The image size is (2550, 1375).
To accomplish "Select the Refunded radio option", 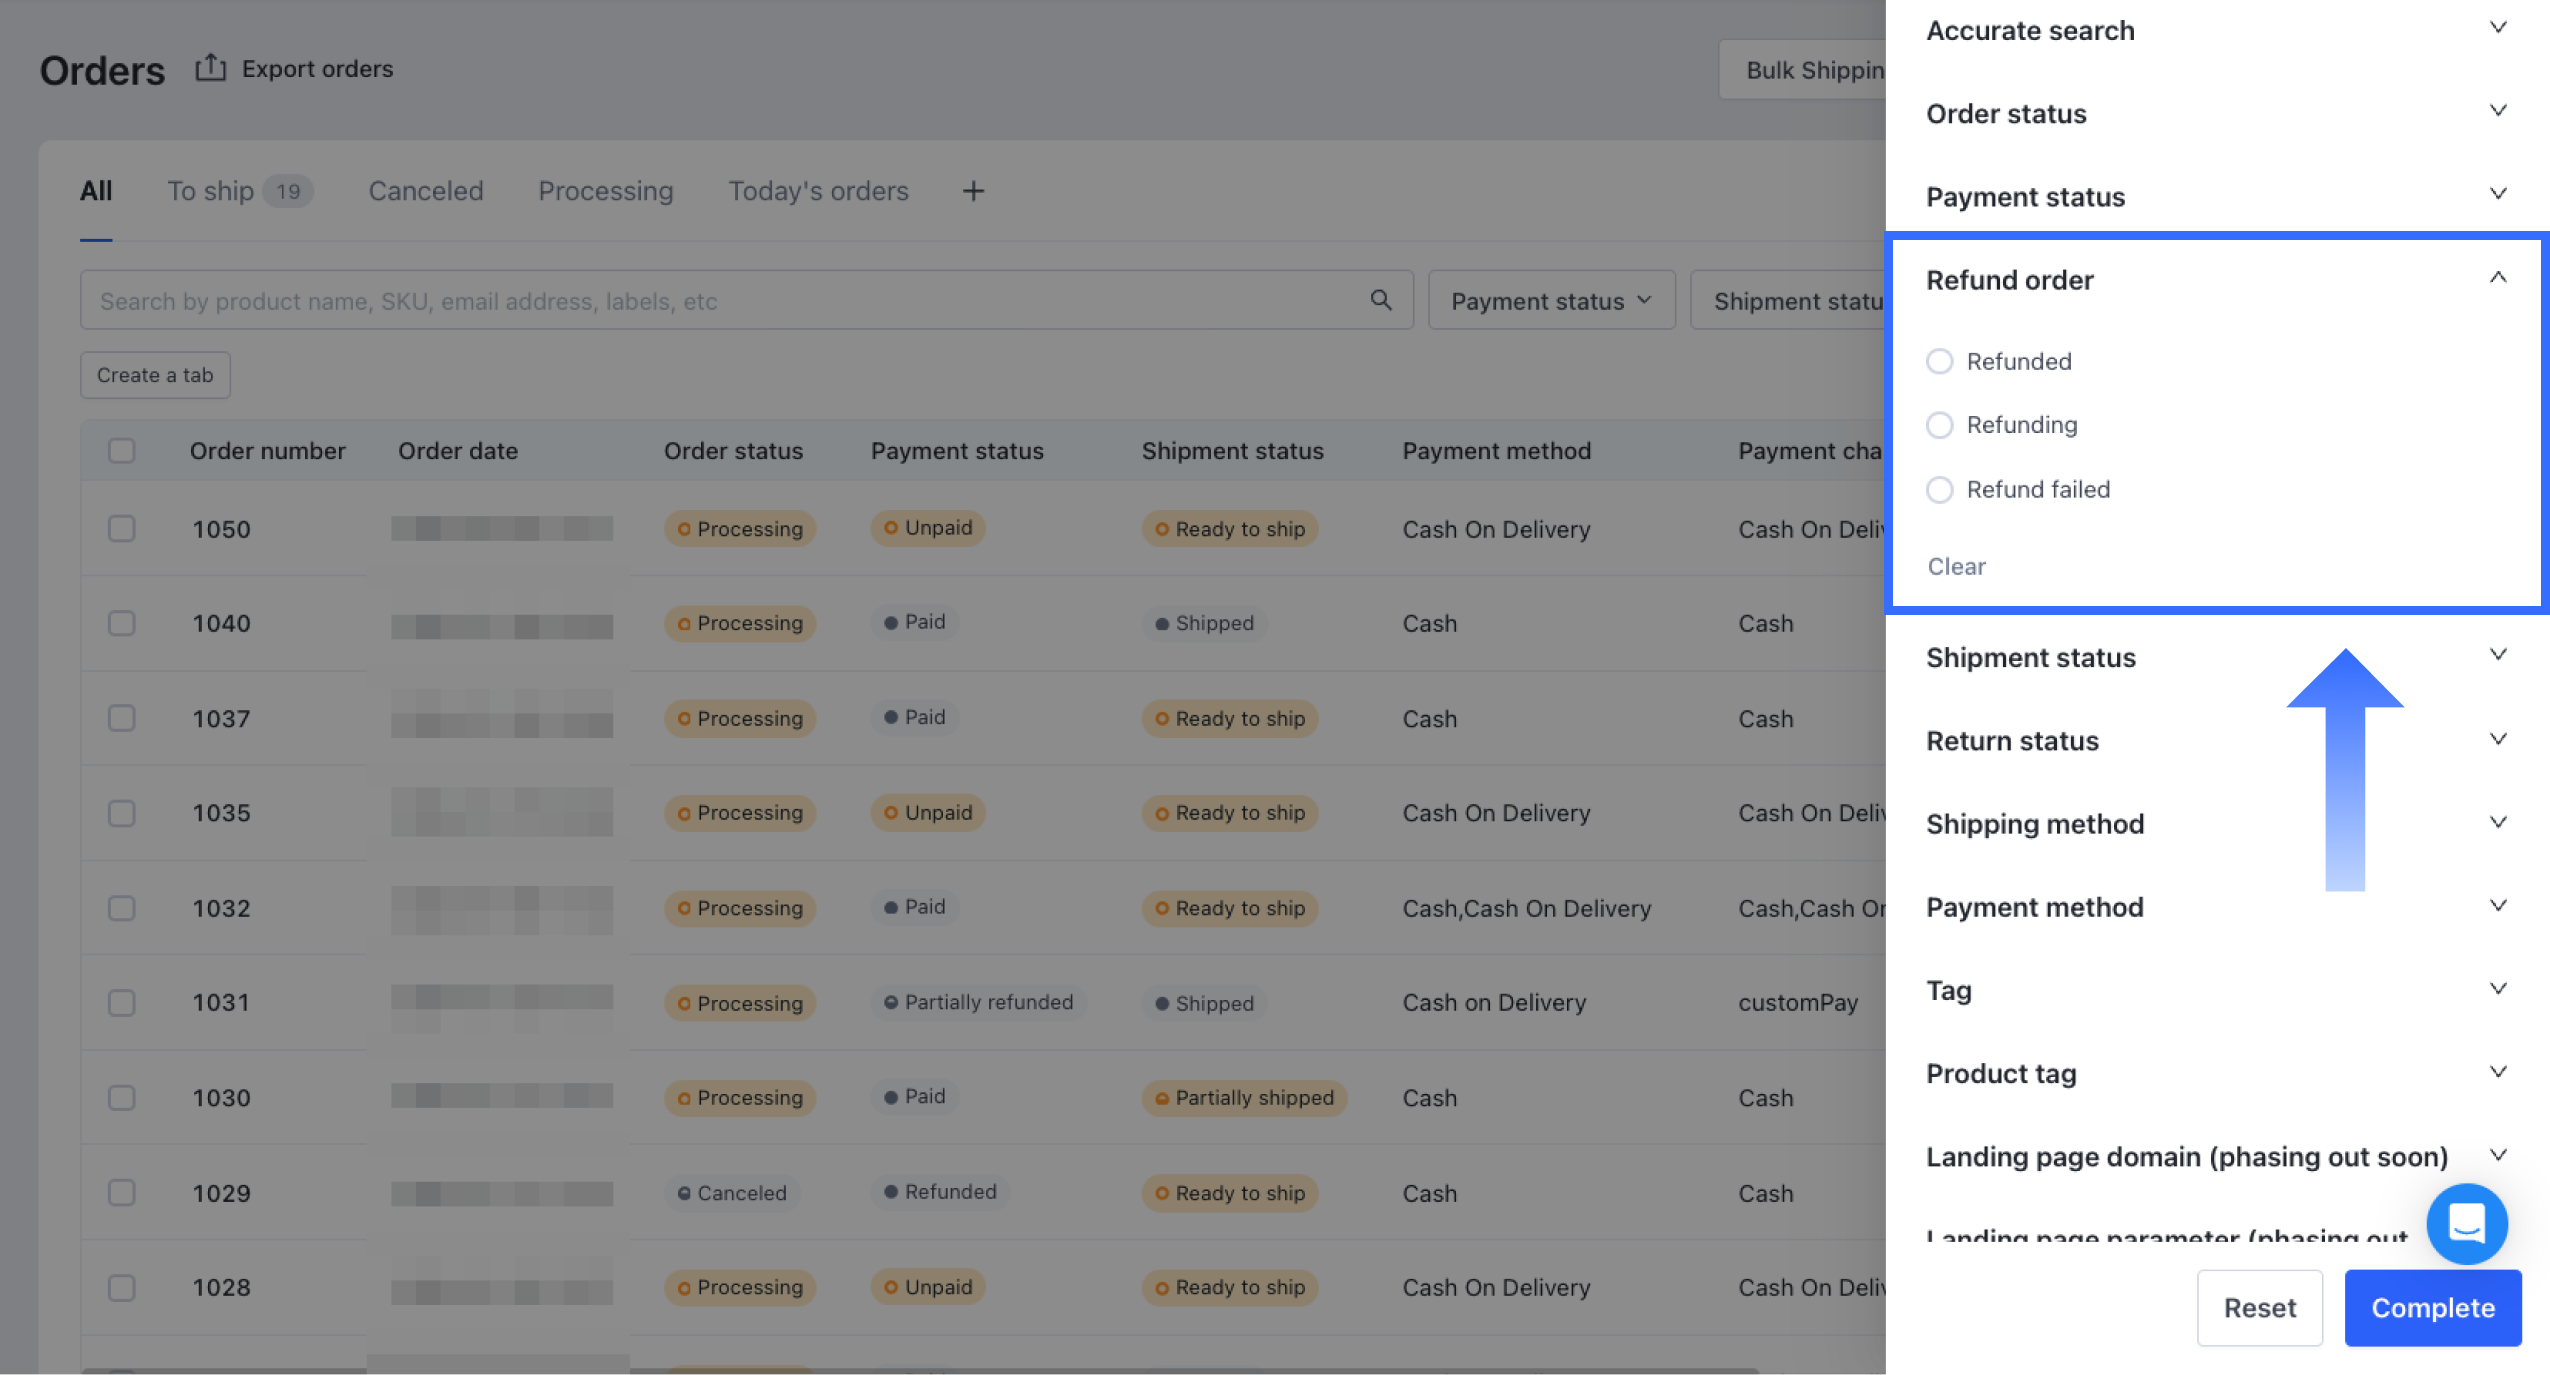I will [x=1939, y=361].
